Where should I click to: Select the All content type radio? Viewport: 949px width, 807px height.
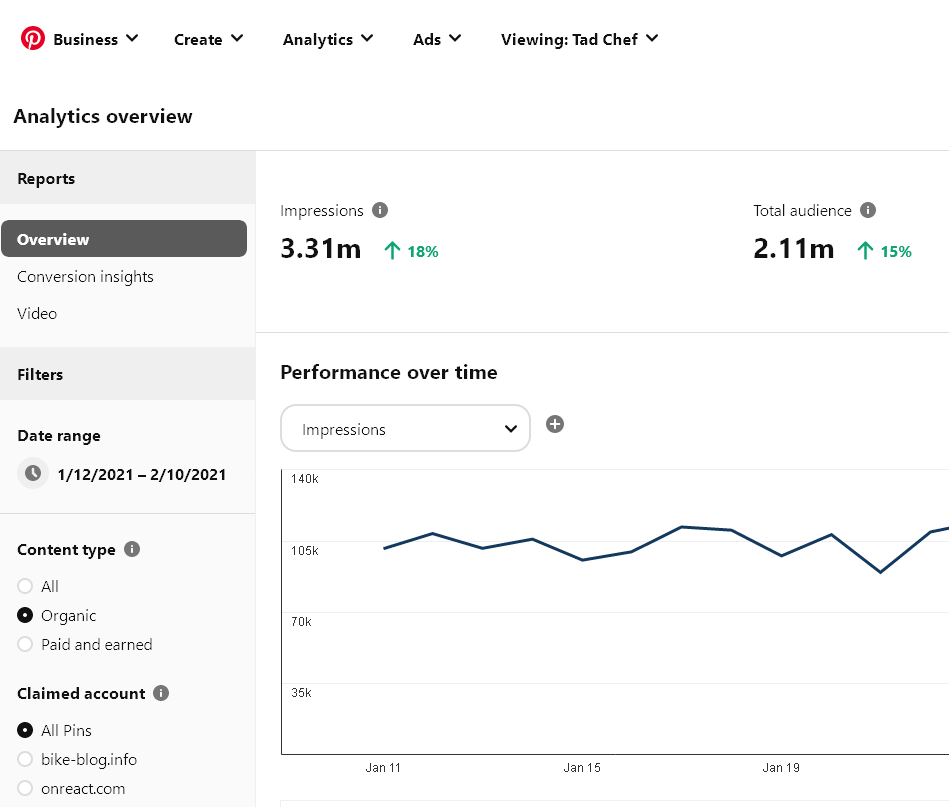pos(25,586)
